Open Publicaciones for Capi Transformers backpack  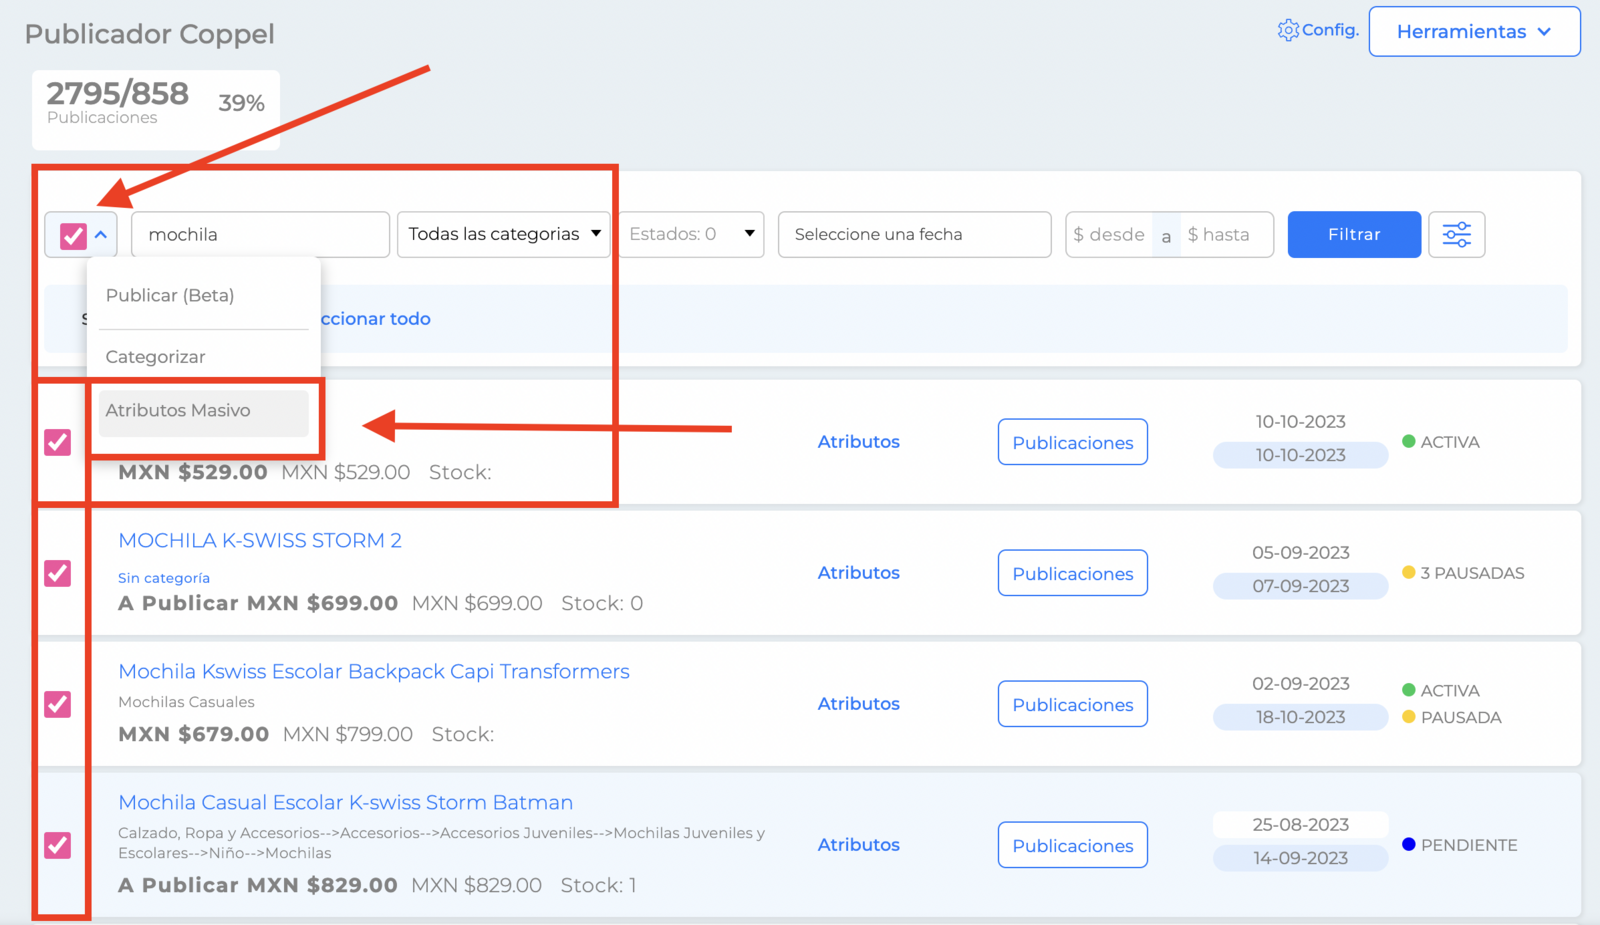1072,704
